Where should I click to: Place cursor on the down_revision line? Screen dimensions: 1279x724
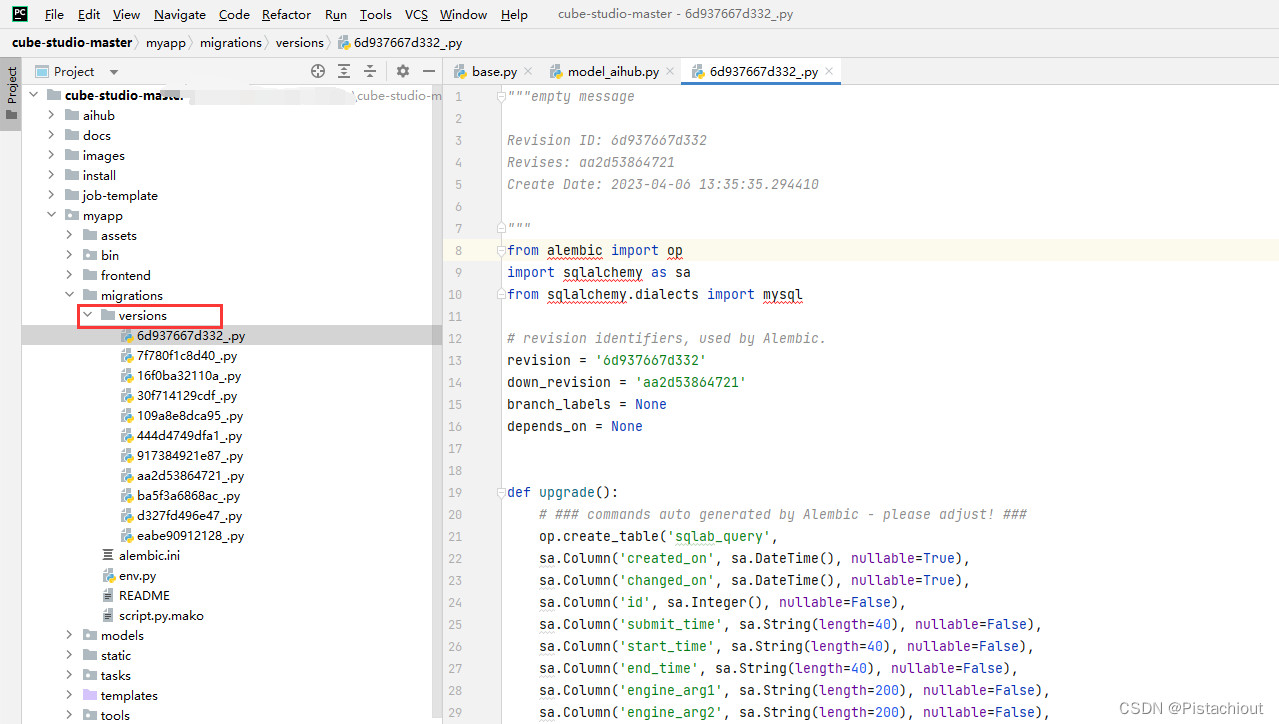pyautogui.click(x=627, y=382)
